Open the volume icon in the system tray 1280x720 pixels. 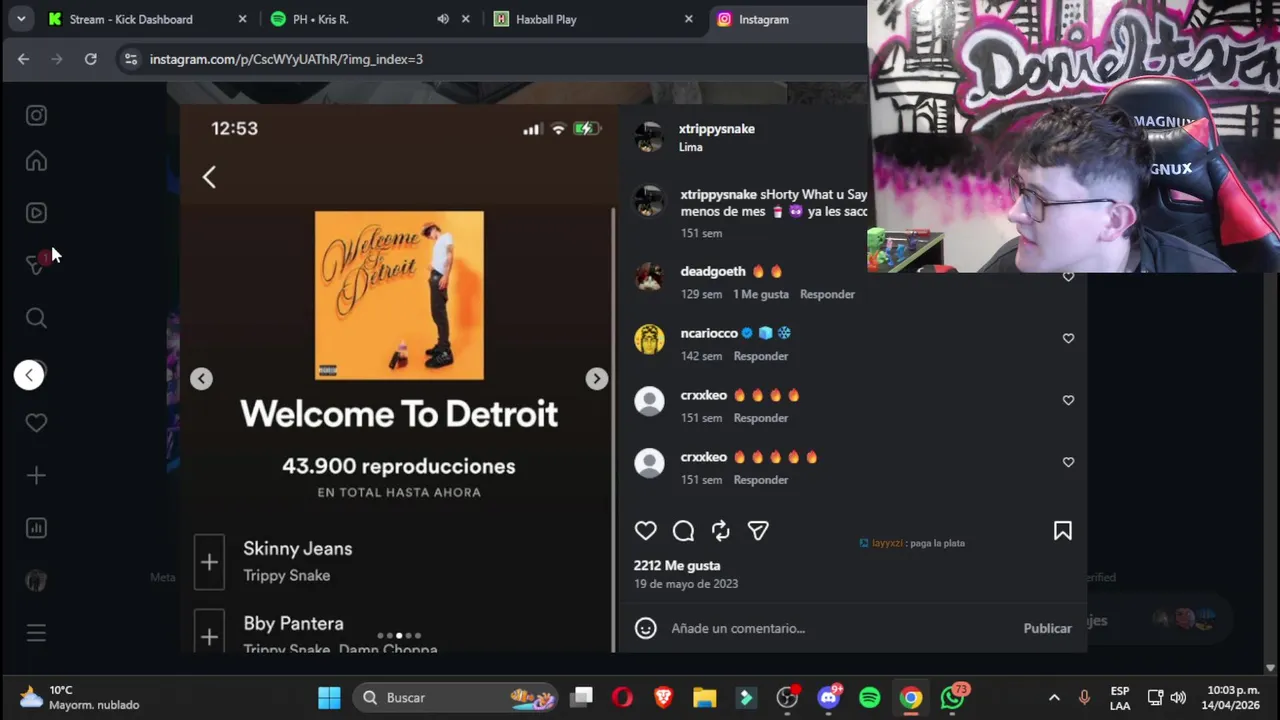(1178, 697)
